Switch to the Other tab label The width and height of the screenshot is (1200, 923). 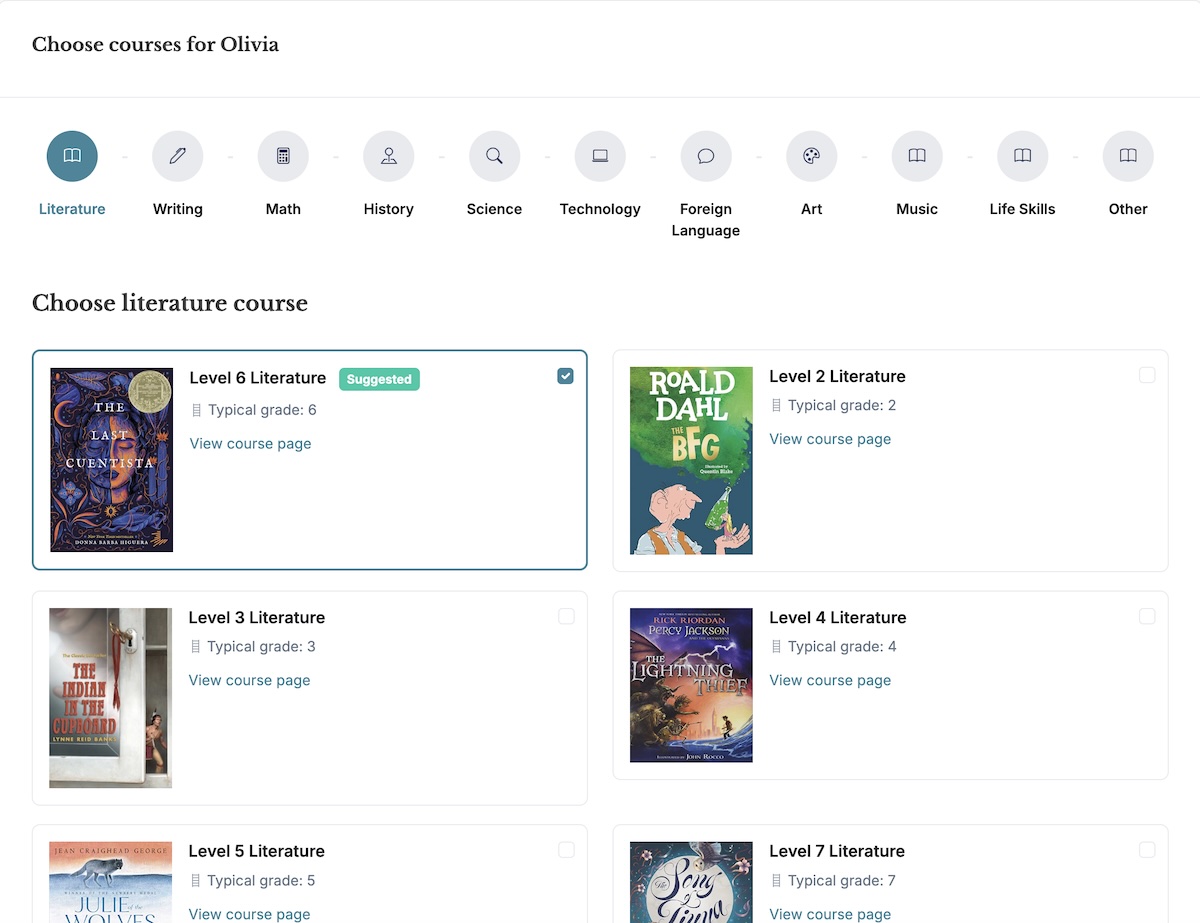click(1128, 209)
